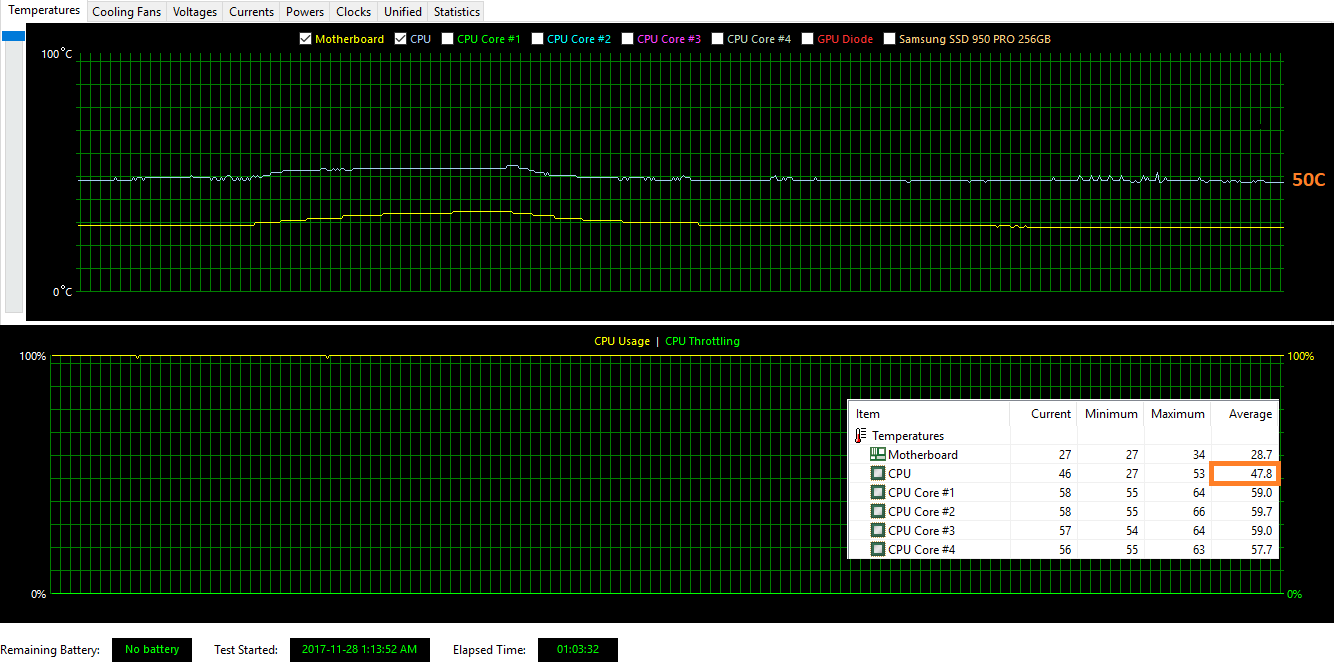Click the Temperatures thermometer icon in the table

[861, 436]
